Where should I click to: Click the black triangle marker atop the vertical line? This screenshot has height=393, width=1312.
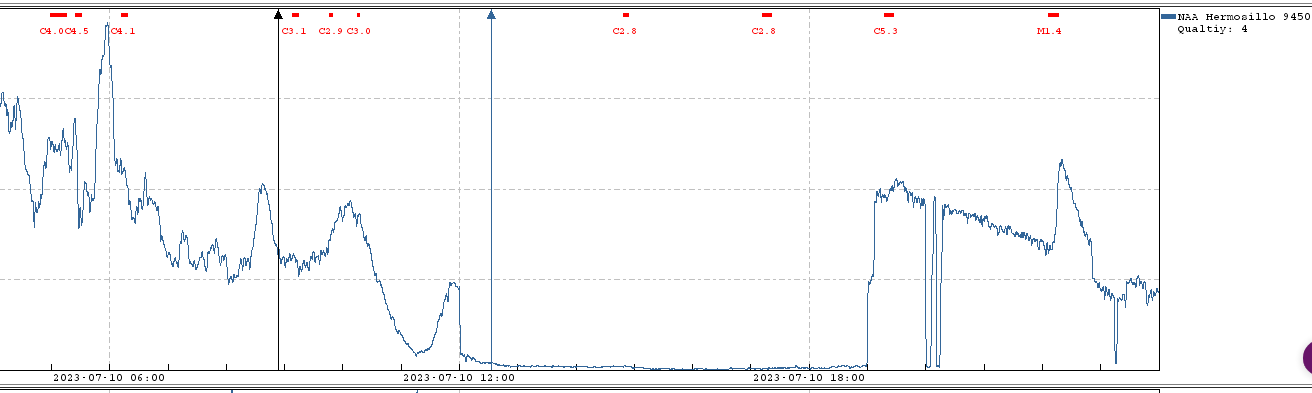tap(278, 14)
